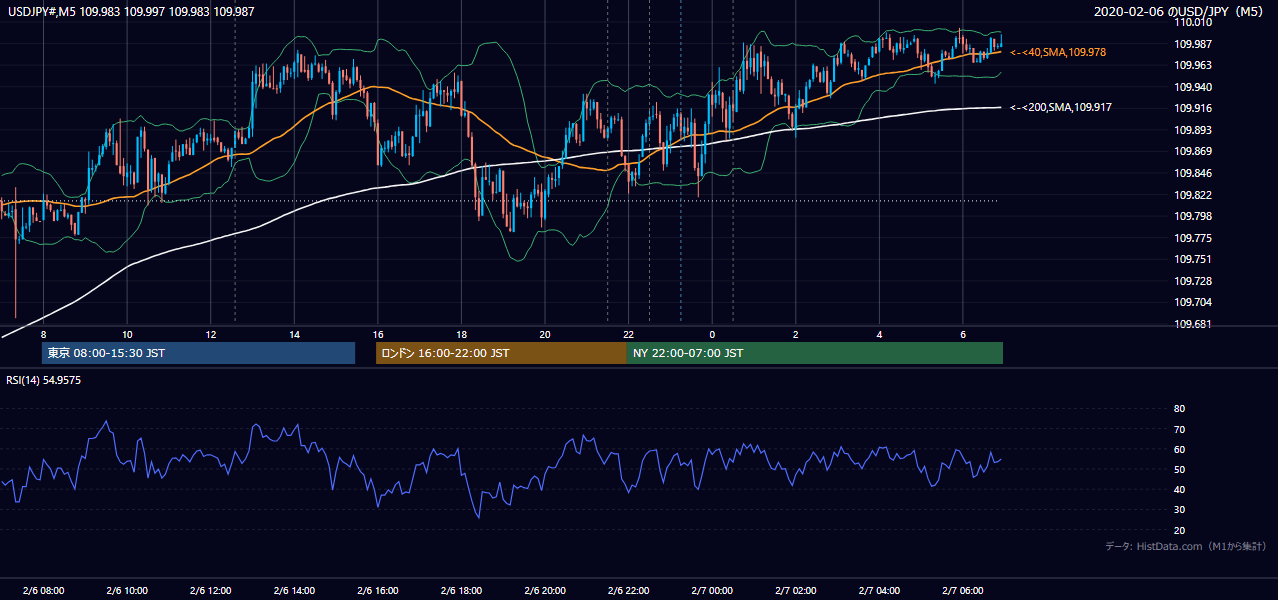The height and width of the screenshot is (600, 1278).
Task: Click the RSI(14) 54.9575 indicator label
Action: (x=44, y=380)
